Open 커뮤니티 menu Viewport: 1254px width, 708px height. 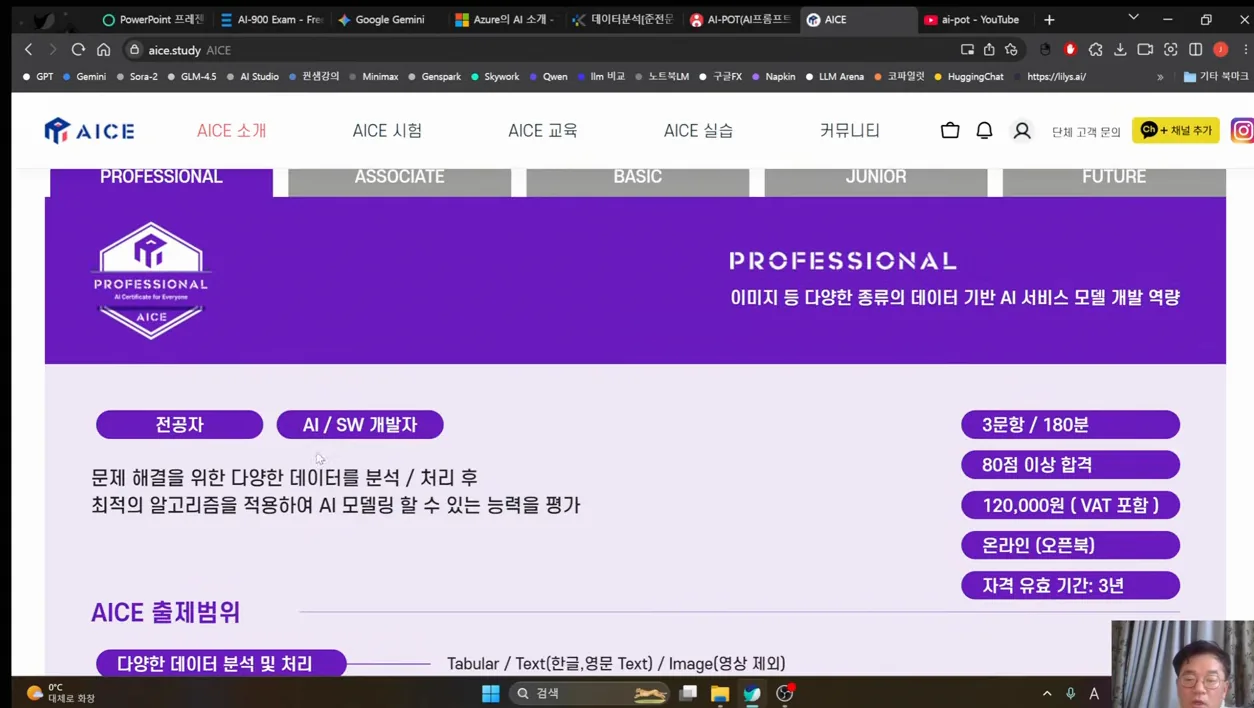pyautogui.click(x=850, y=130)
